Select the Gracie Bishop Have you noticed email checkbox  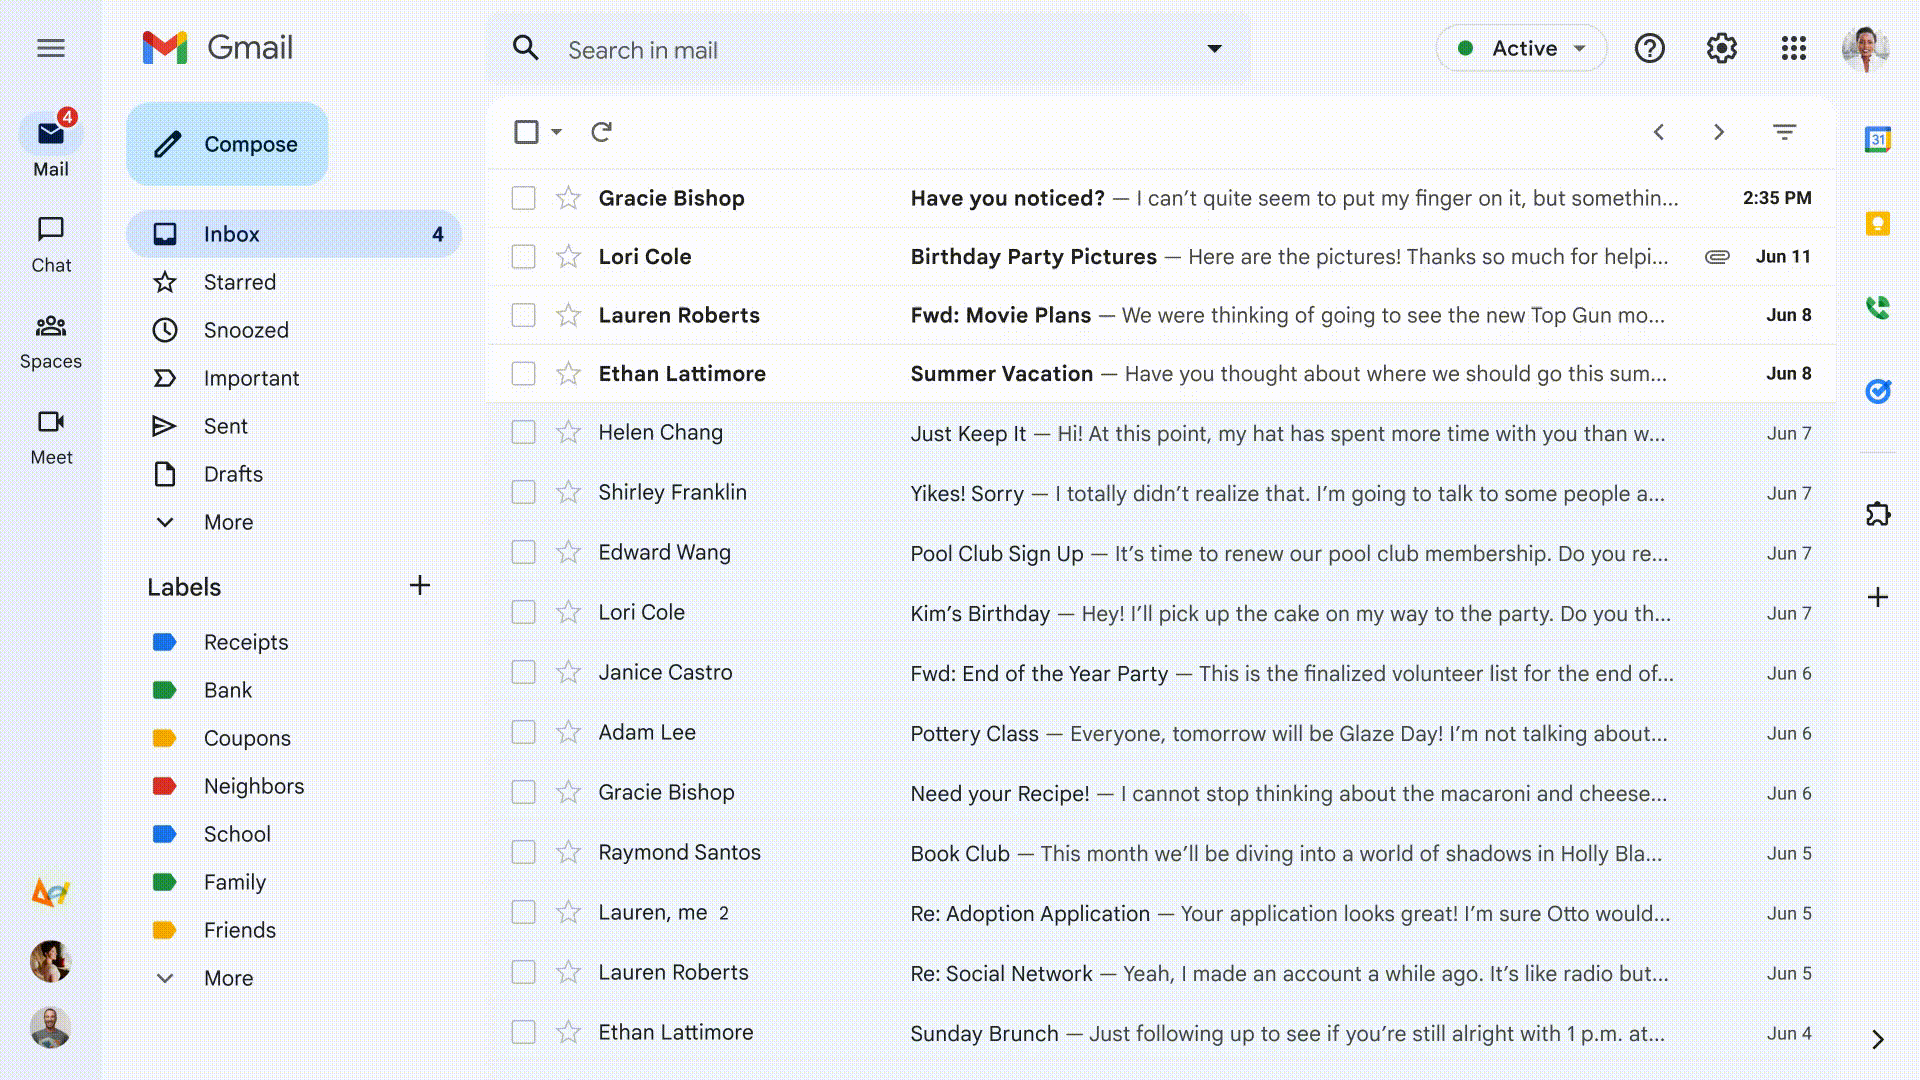click(x=523, y=198)
